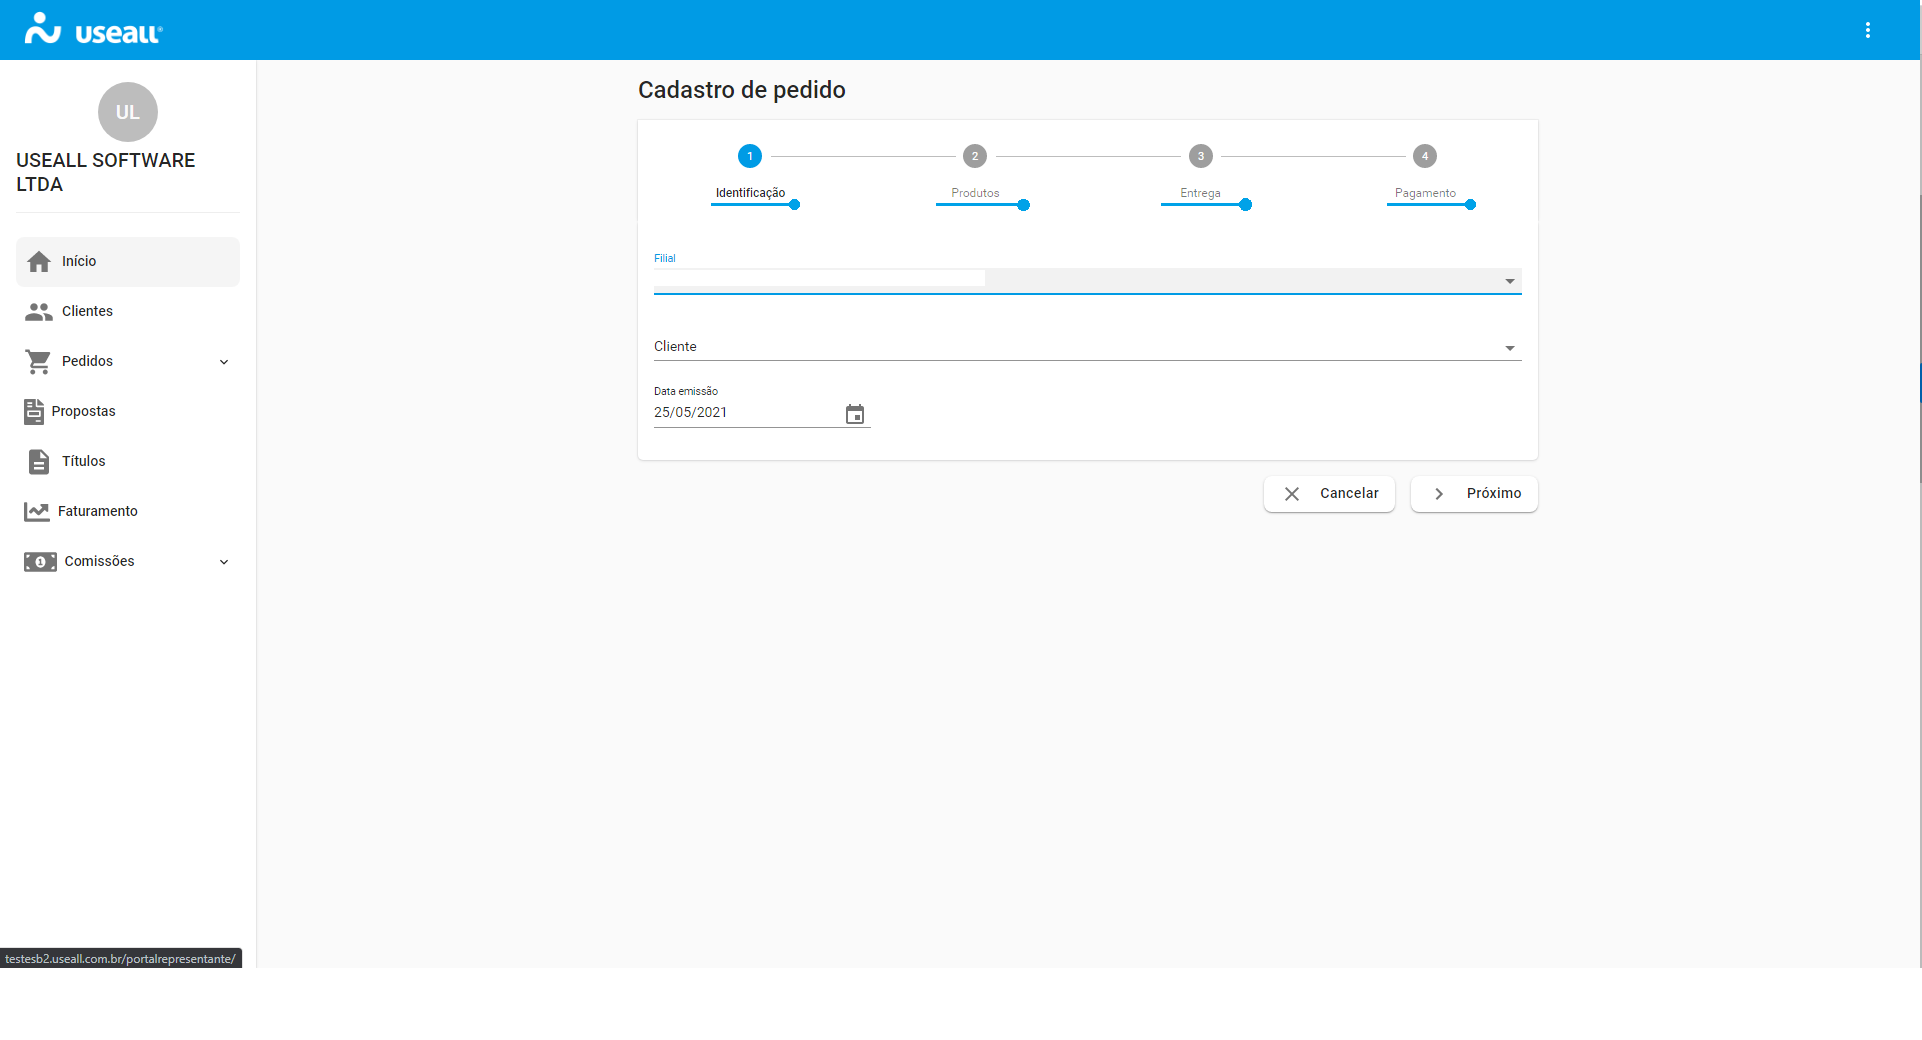This screenshot has height=1040, width=1922.
Task: Open Clientes in the sidebar
Action: pos(128,312)
